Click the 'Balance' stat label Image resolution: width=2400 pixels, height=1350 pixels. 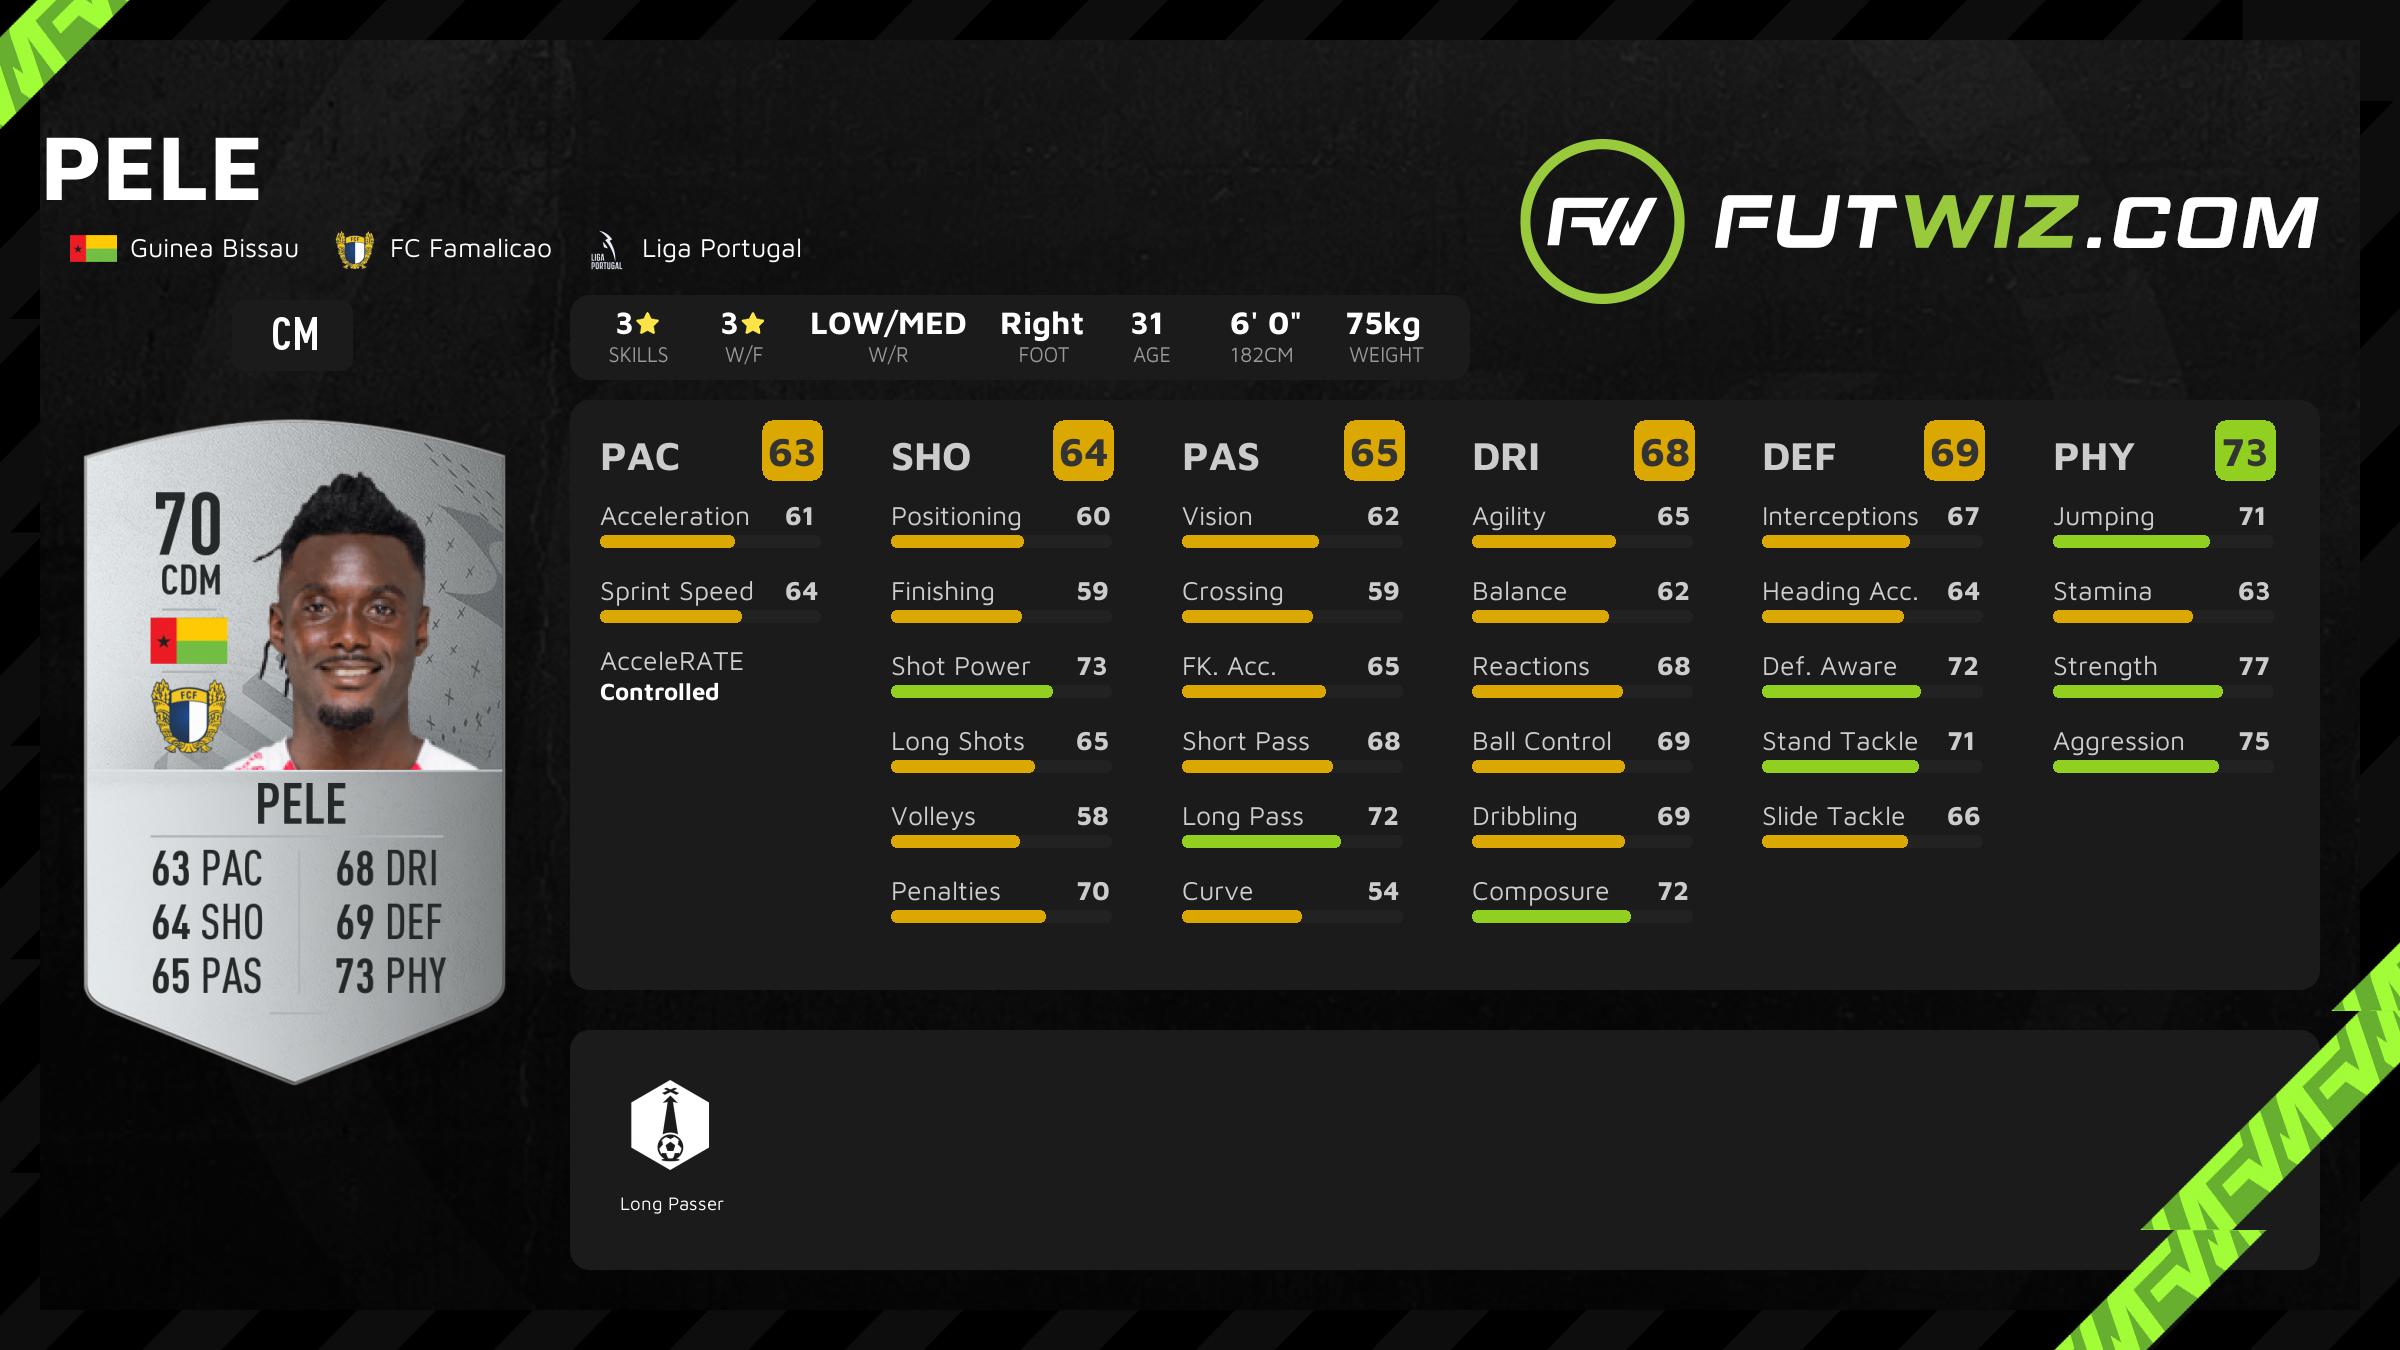click(1519, 592)
